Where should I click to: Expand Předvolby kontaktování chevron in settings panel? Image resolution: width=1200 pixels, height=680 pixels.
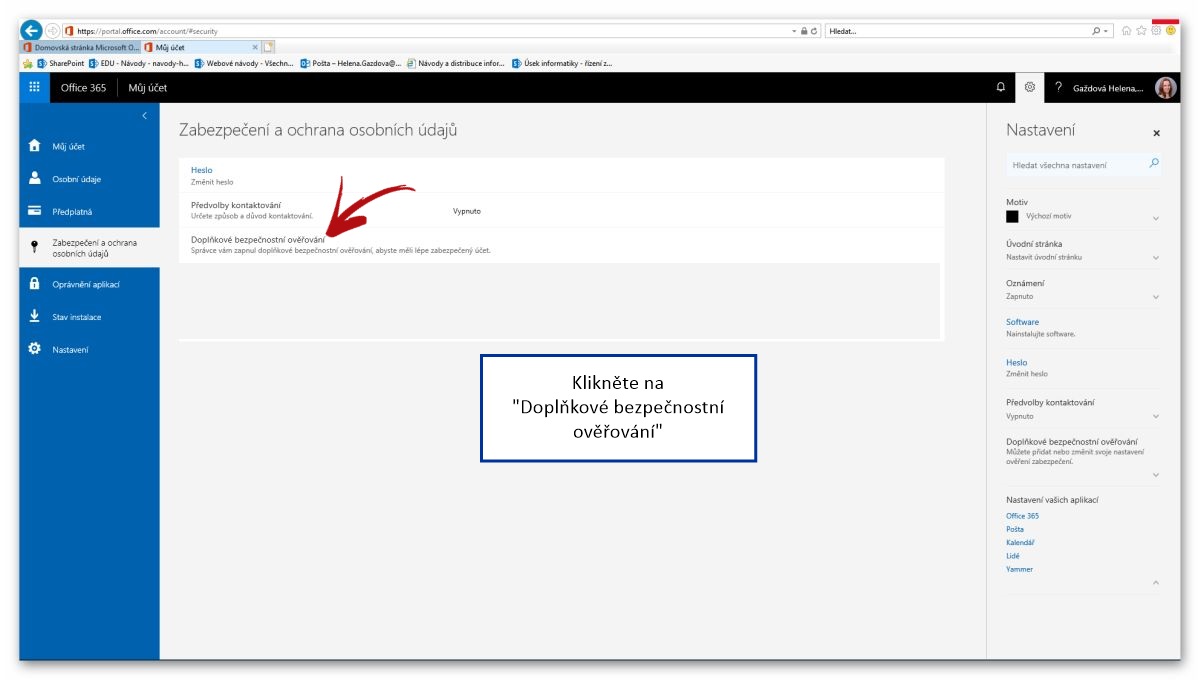point(1156,416)
